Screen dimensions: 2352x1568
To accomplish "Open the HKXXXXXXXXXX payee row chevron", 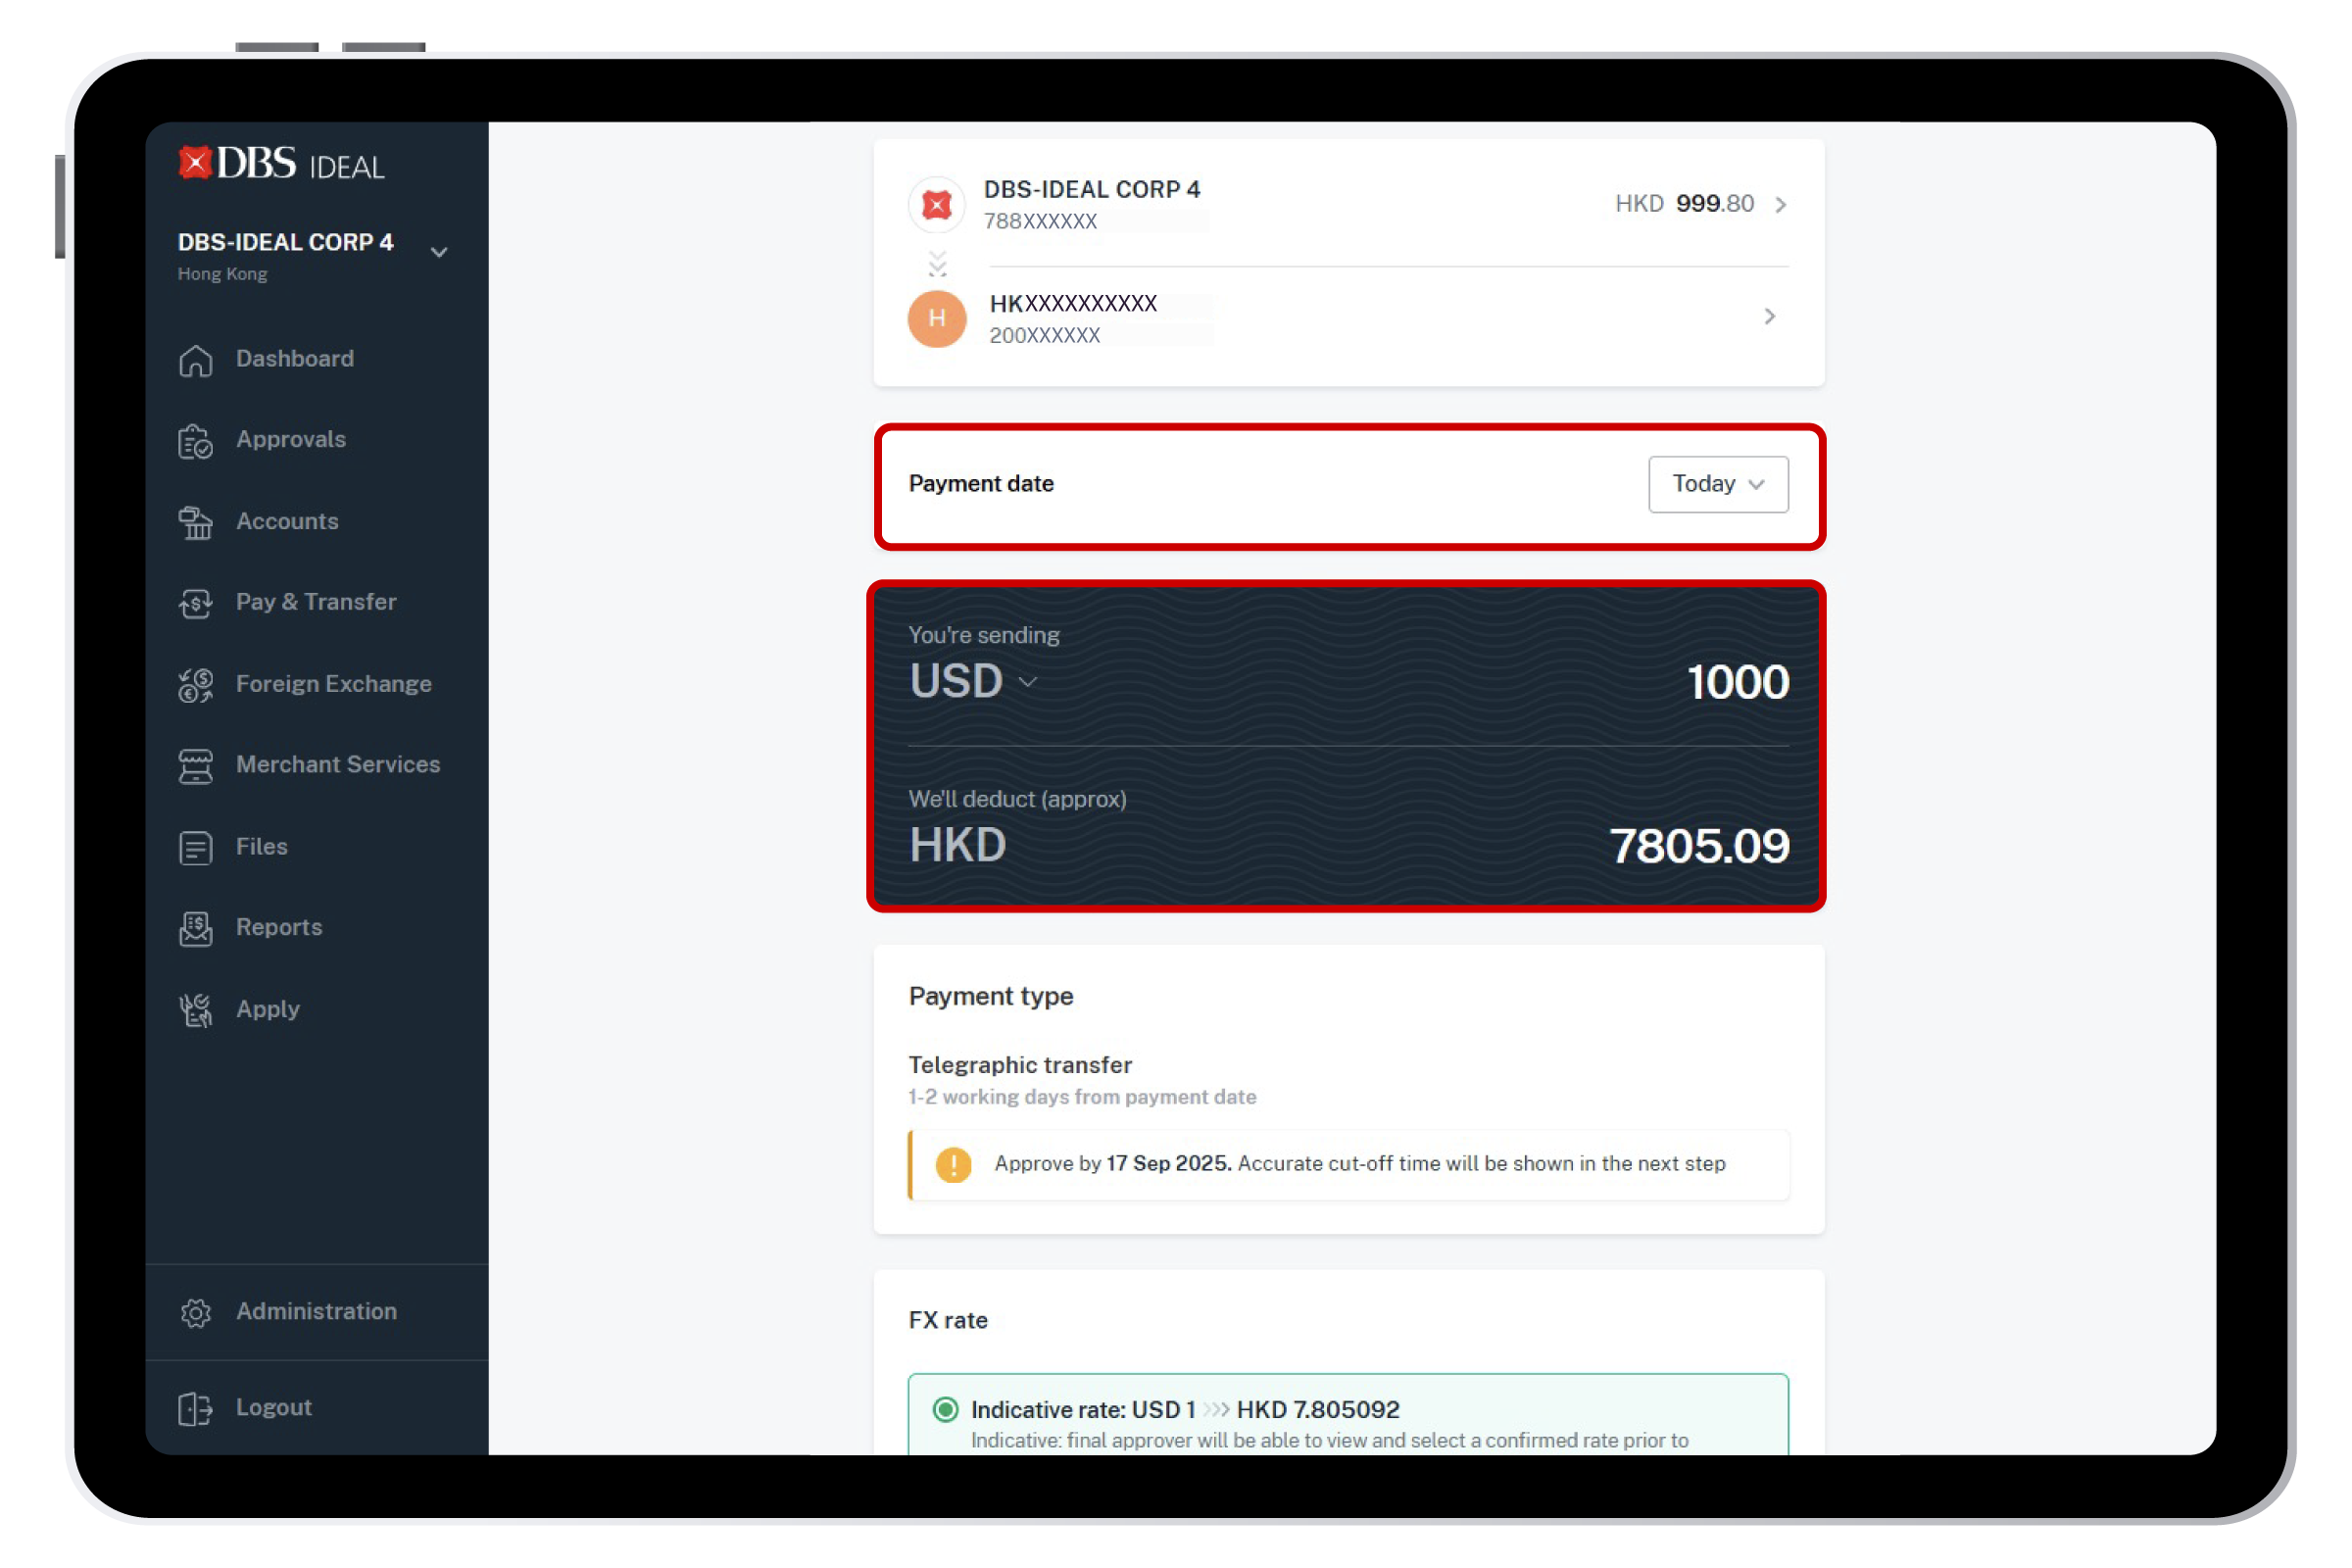I will coord(1769,317).
